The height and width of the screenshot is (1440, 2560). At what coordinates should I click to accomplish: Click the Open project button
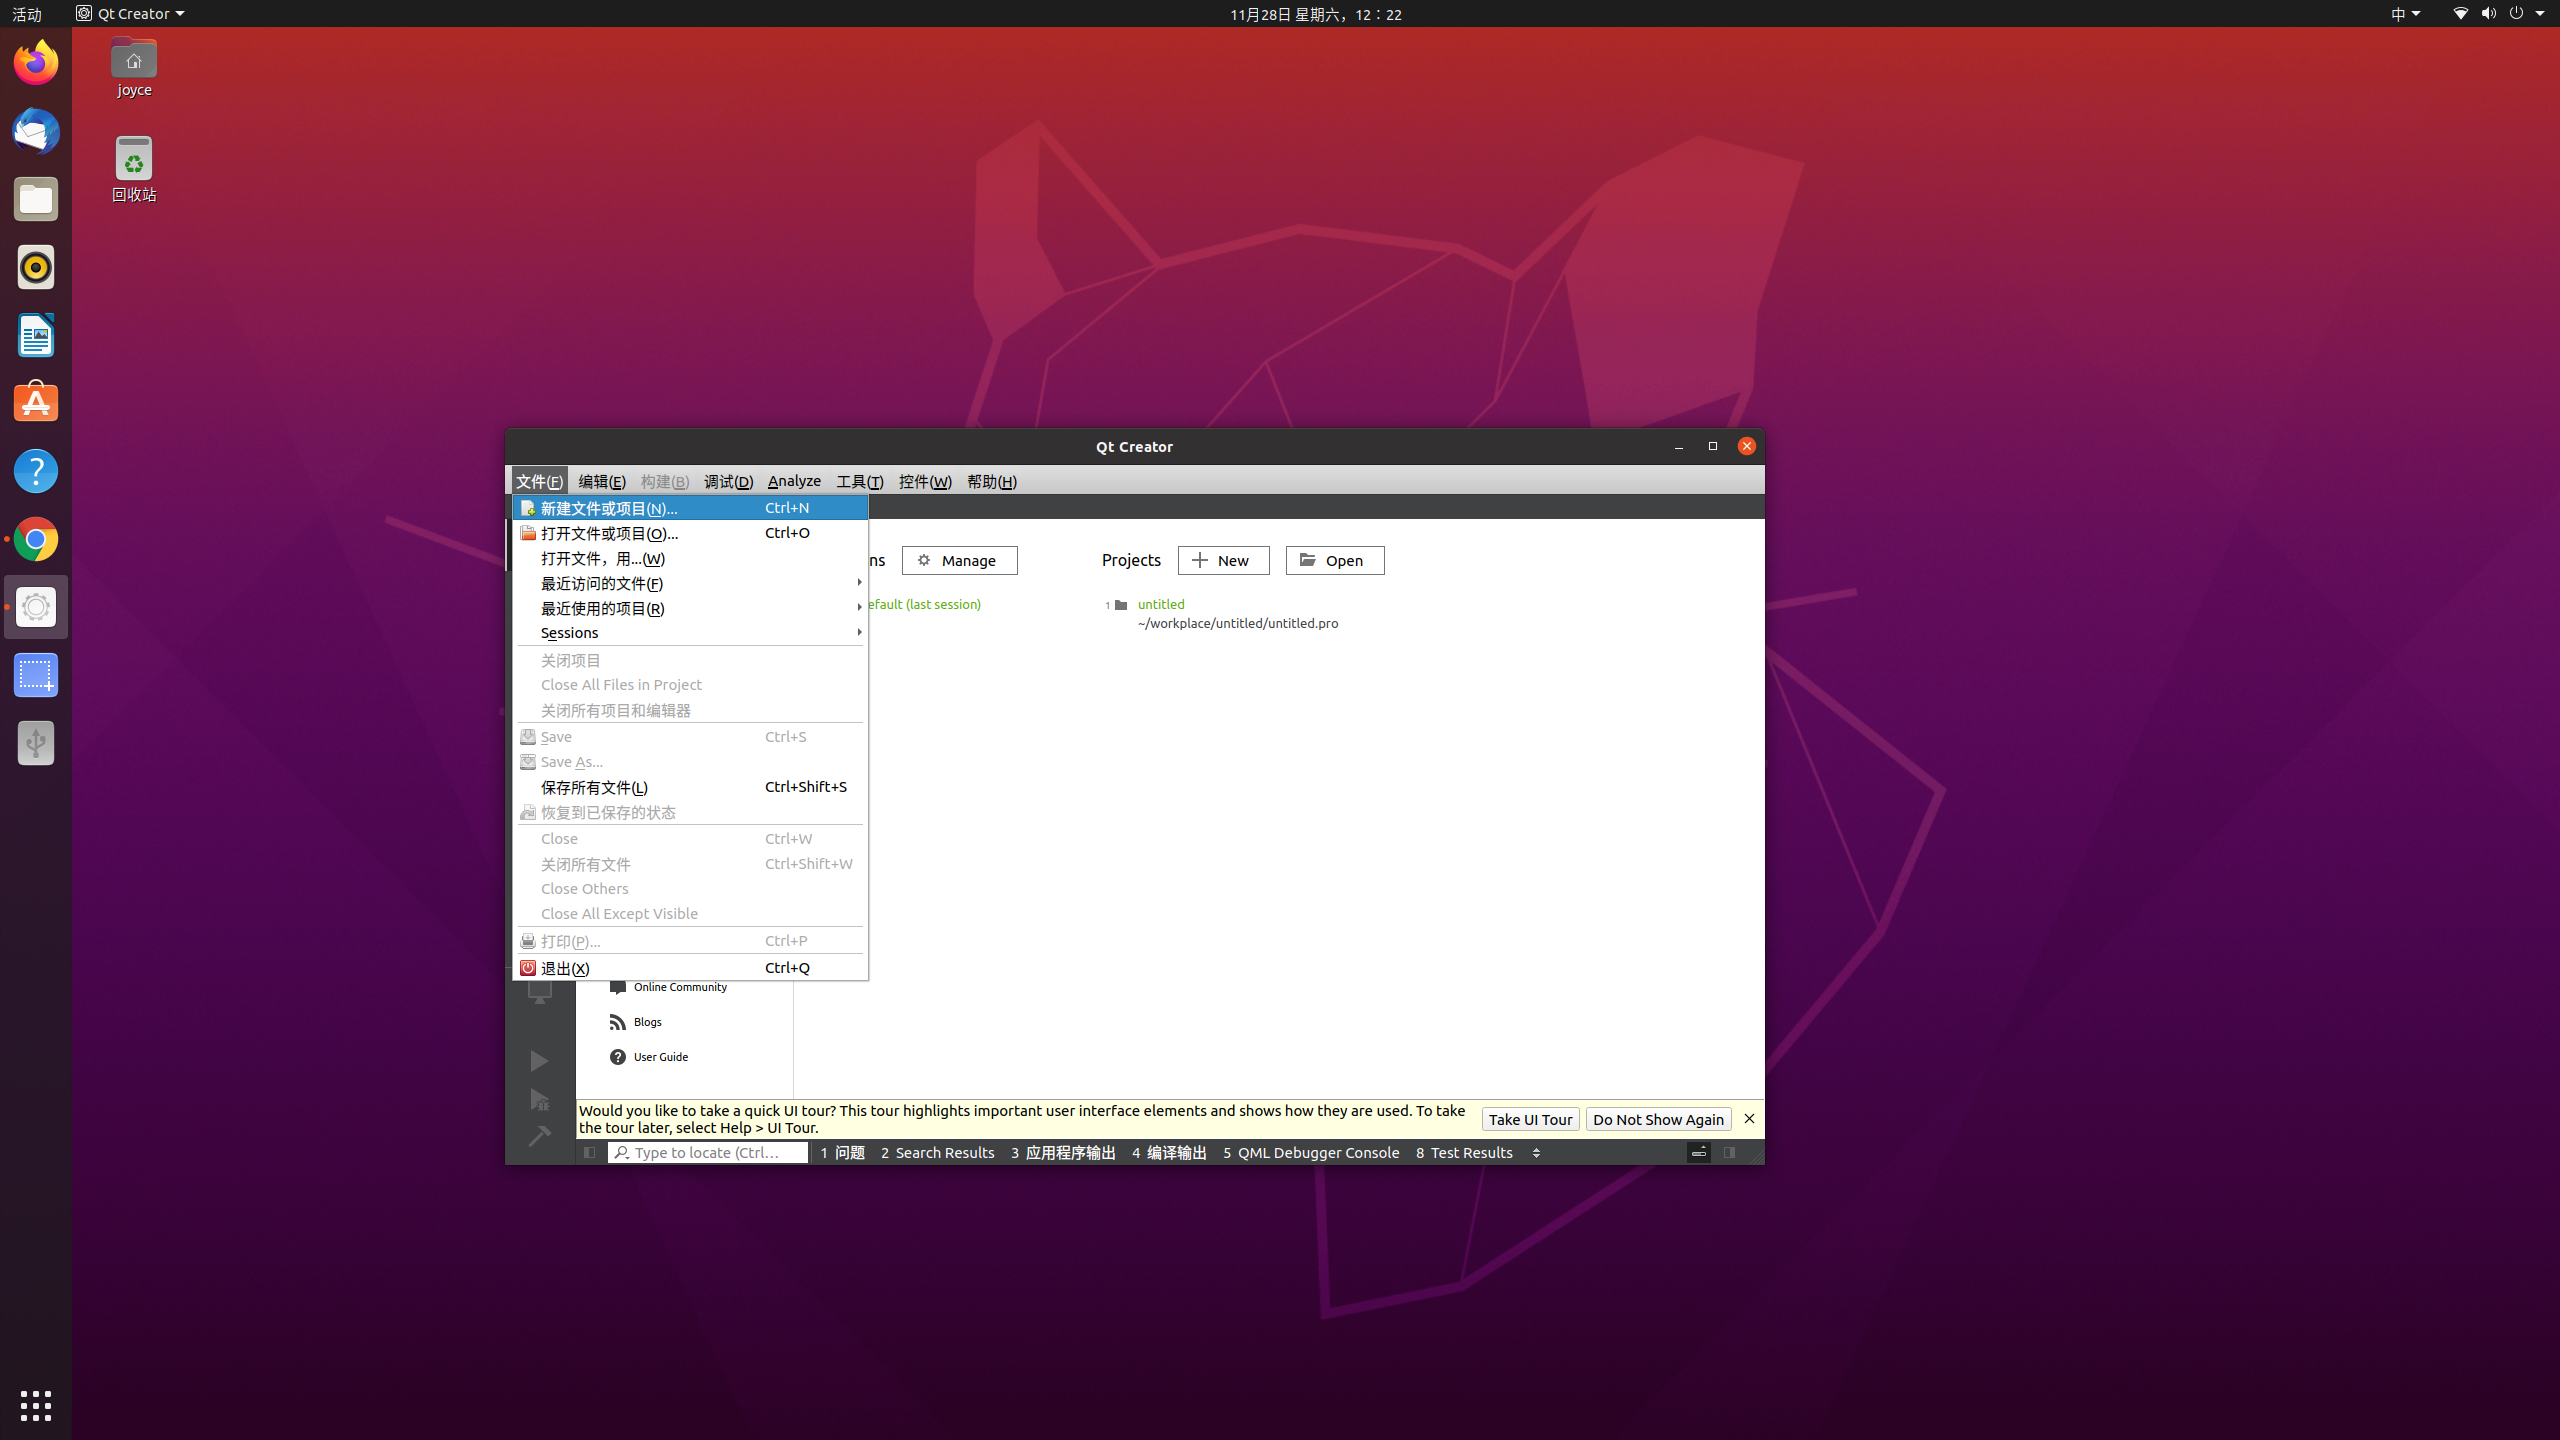(1335, 561)
